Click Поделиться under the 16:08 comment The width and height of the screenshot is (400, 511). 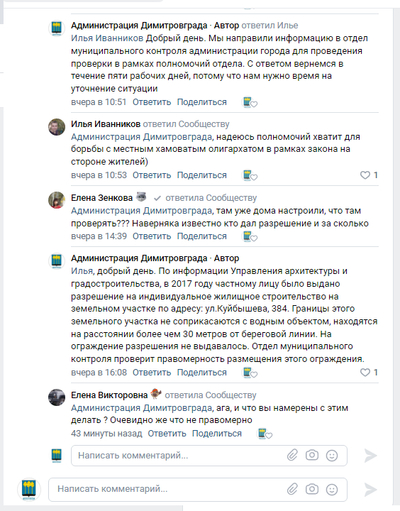pyautogui.click(x=202, y=372)
